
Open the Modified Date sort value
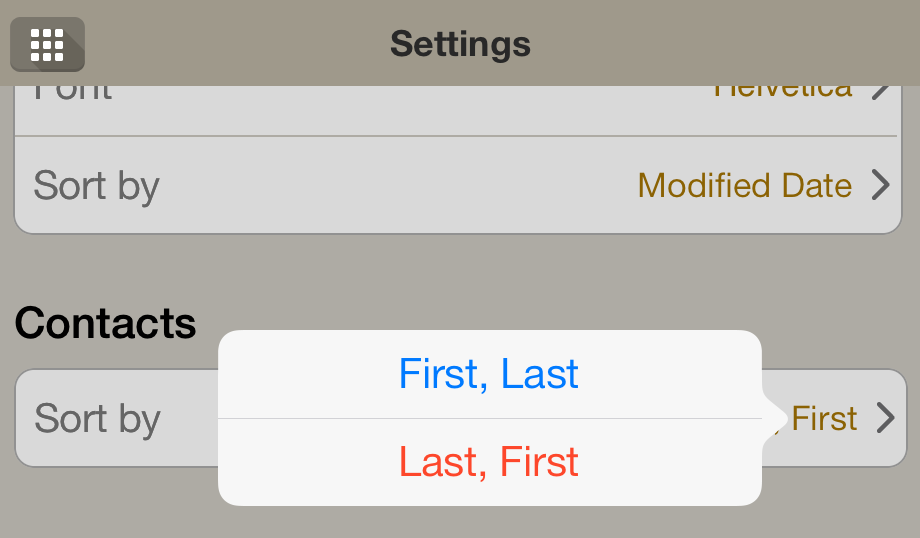pos(745,185)
